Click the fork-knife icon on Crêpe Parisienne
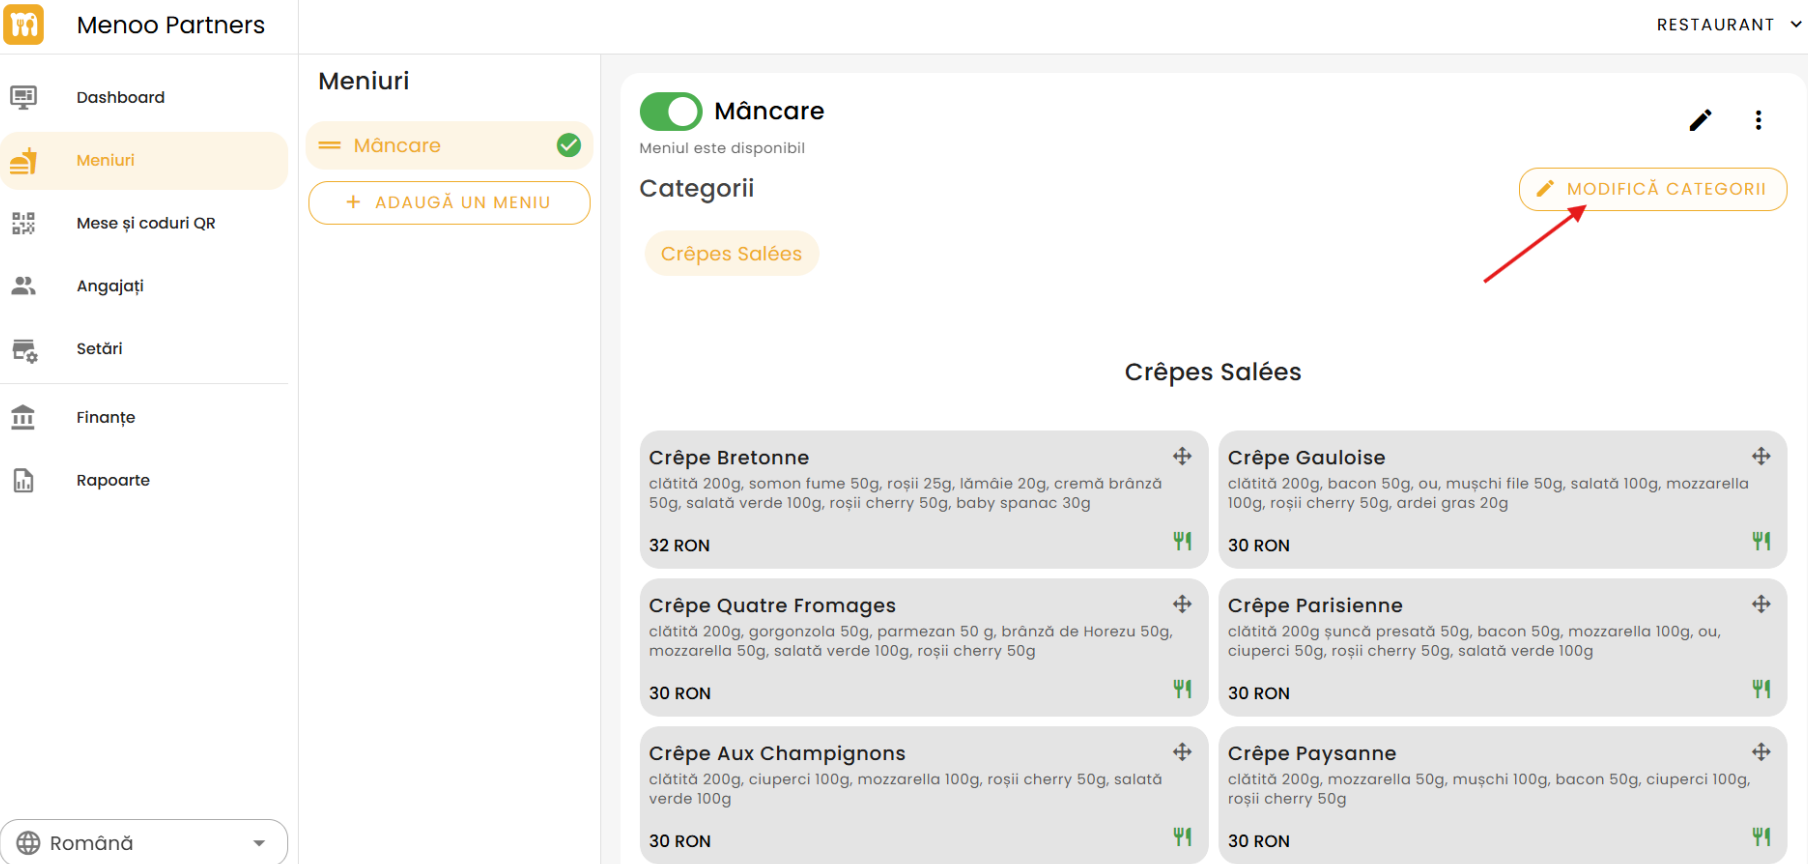 1761,689
